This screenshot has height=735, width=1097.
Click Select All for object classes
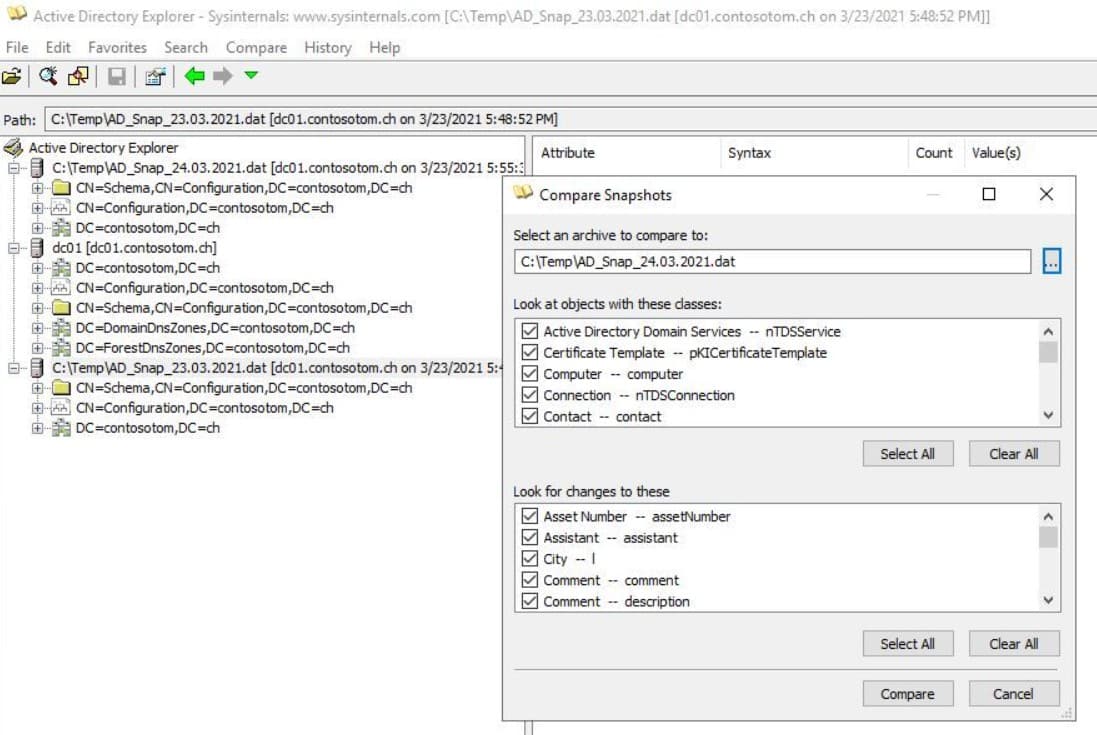[907, 454]
